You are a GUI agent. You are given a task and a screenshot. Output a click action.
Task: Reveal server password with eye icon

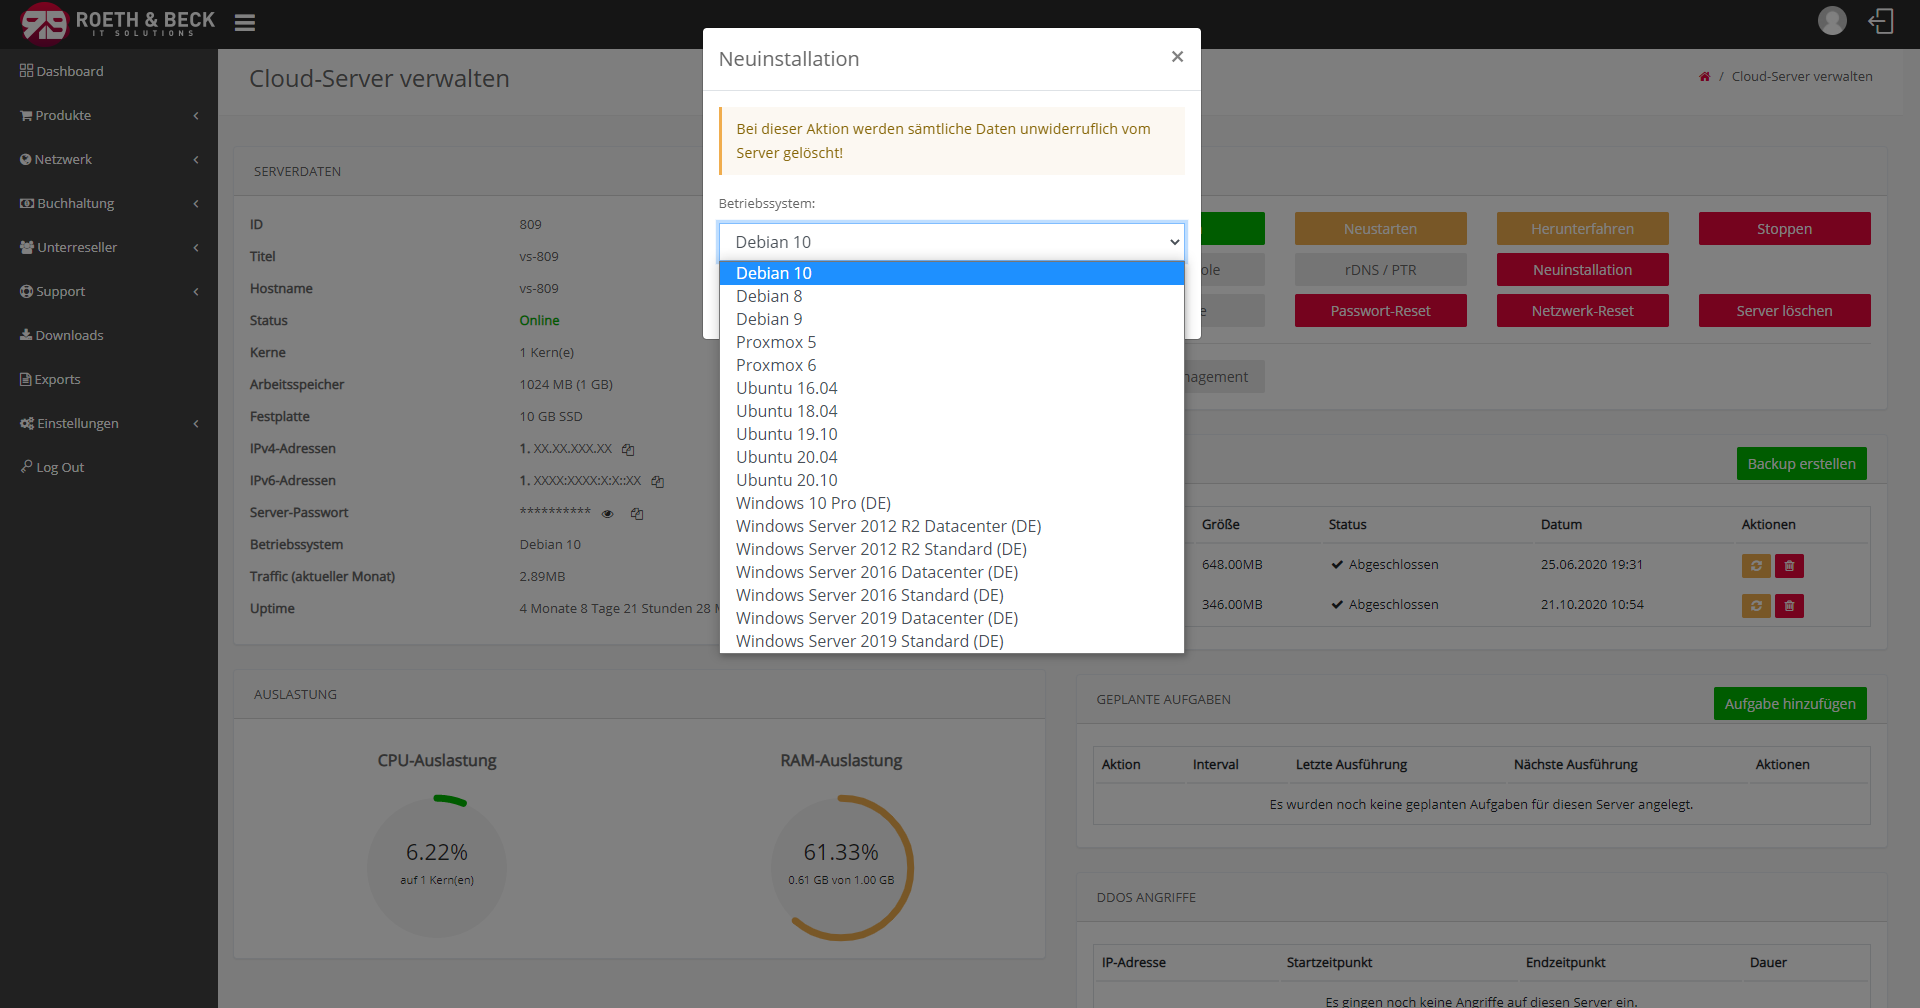(x=607, y=514)
